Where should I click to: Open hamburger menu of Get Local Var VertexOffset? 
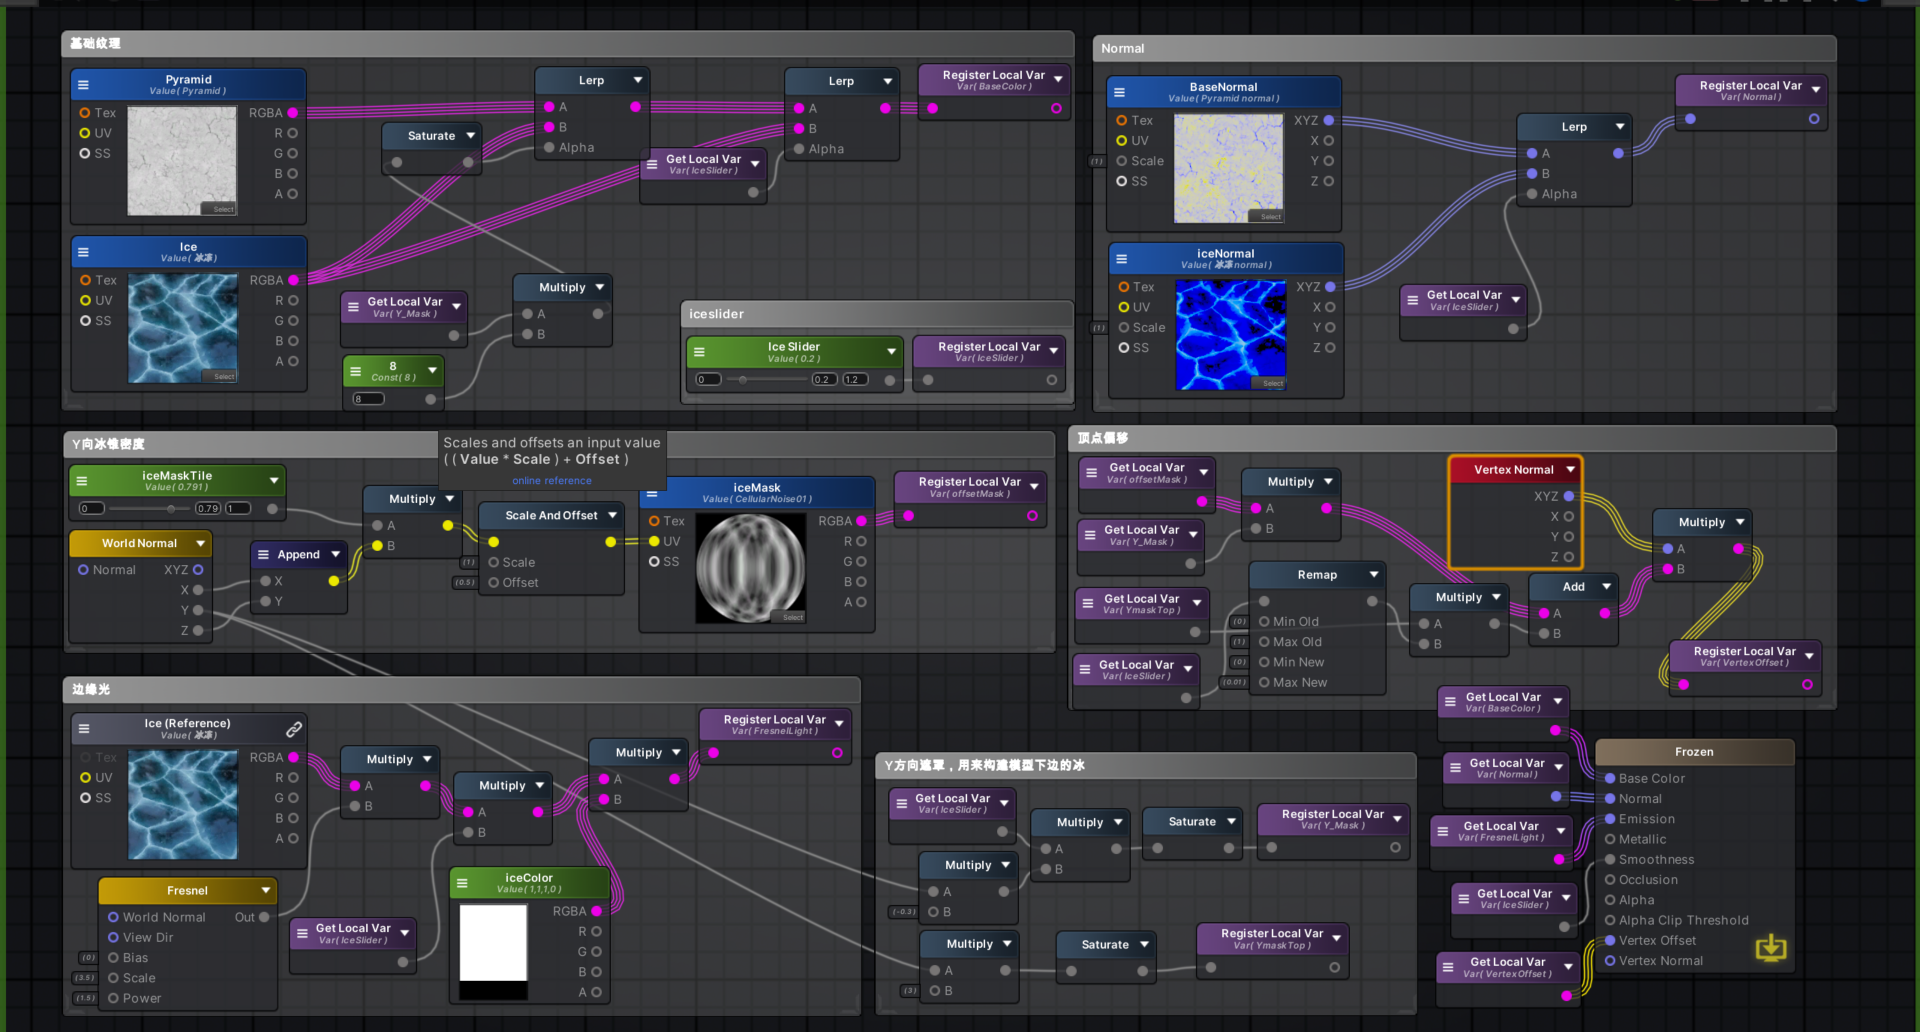(1448, 967)
